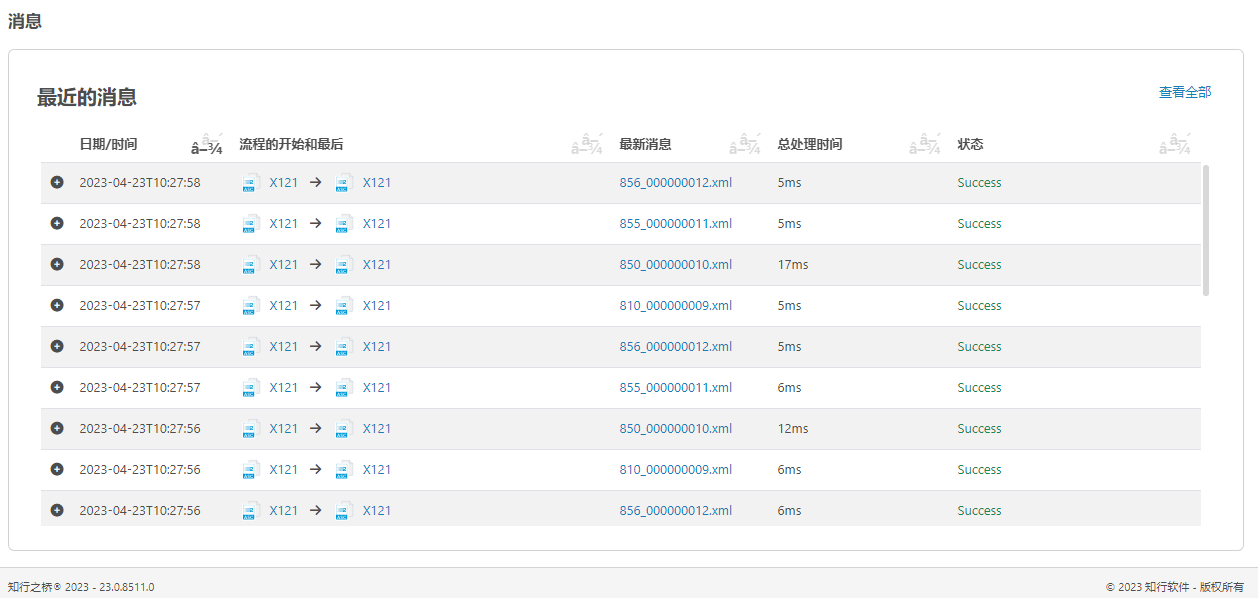Click source X121 icon in 10:27:58 856_000000012.xml row
This screenshot has width=1258, height=598.
251,183
